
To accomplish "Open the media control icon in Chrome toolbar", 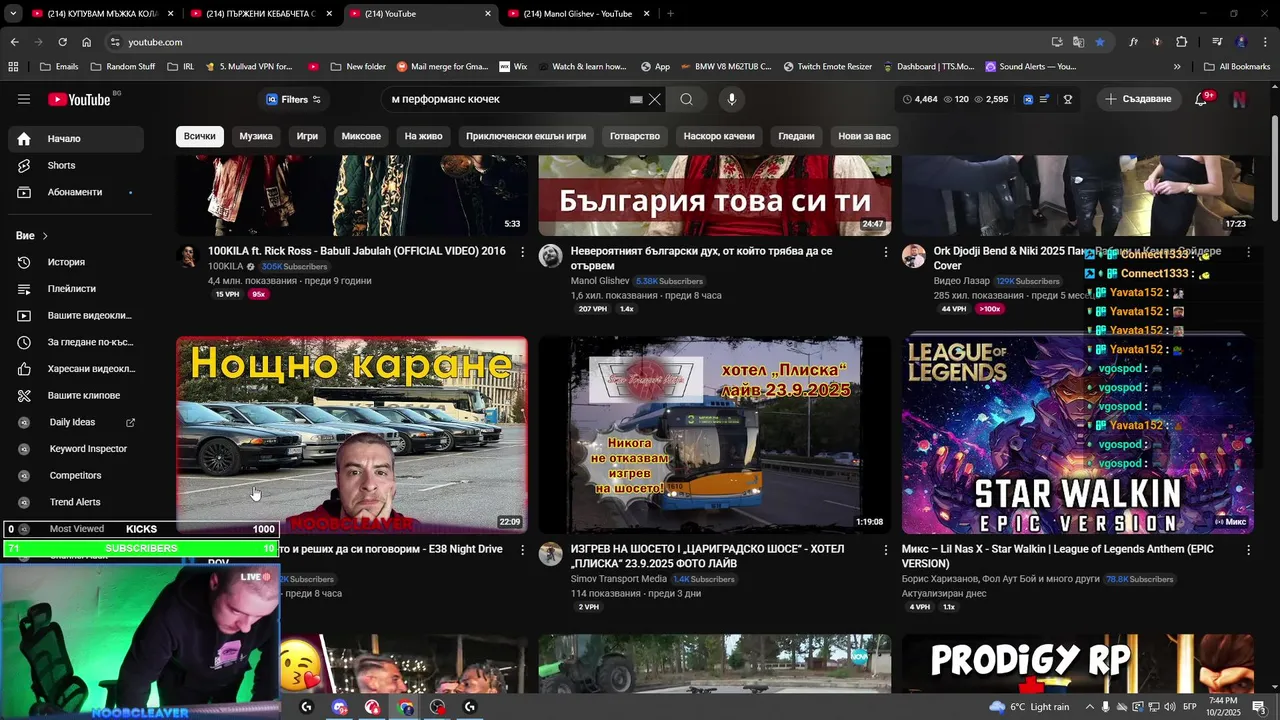I will coord(1217,42).
